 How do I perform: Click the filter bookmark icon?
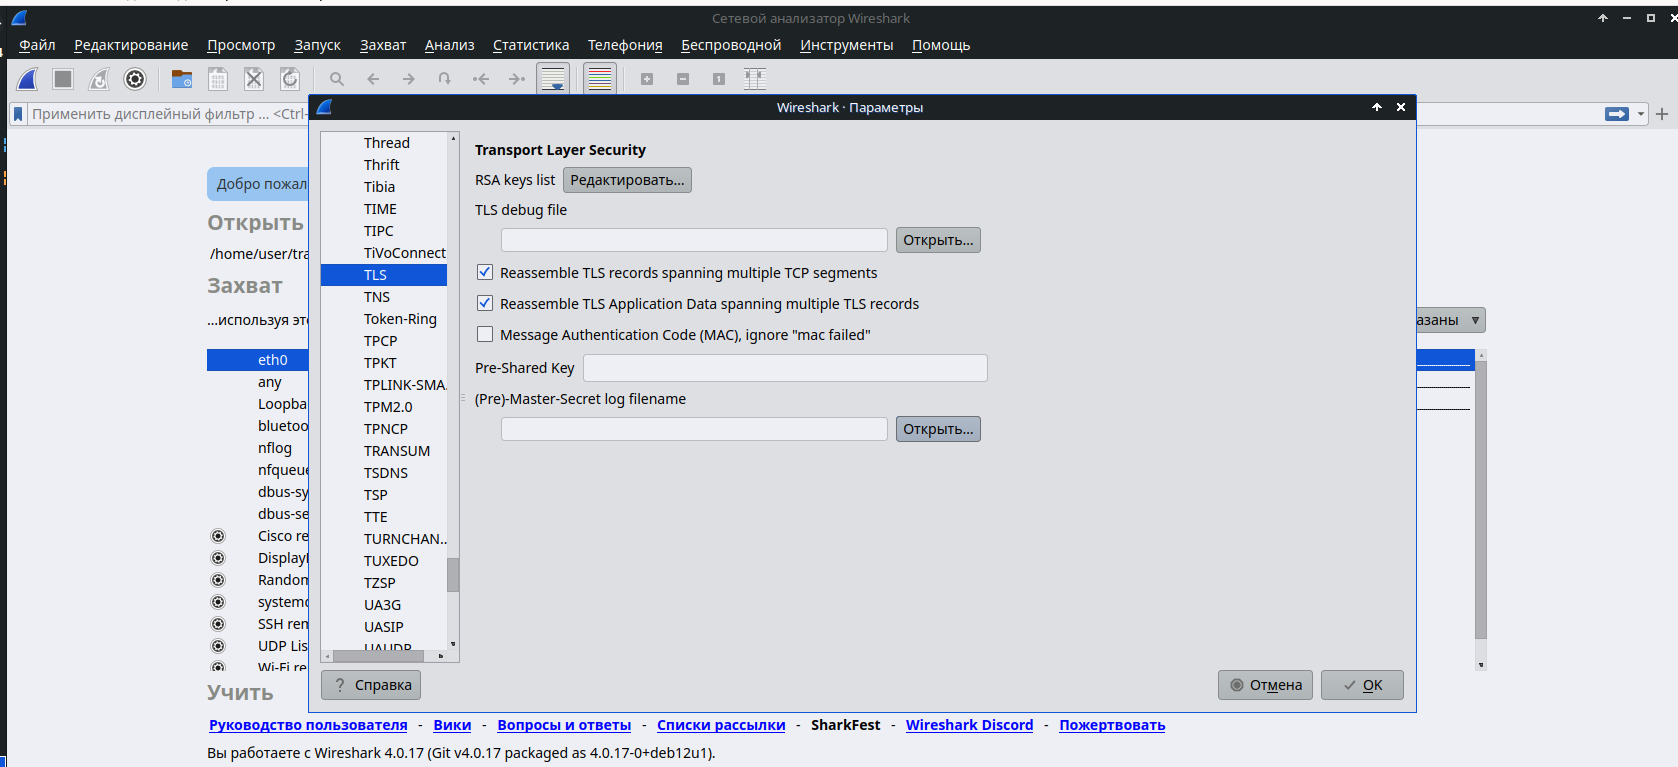(x=18, y=114)
